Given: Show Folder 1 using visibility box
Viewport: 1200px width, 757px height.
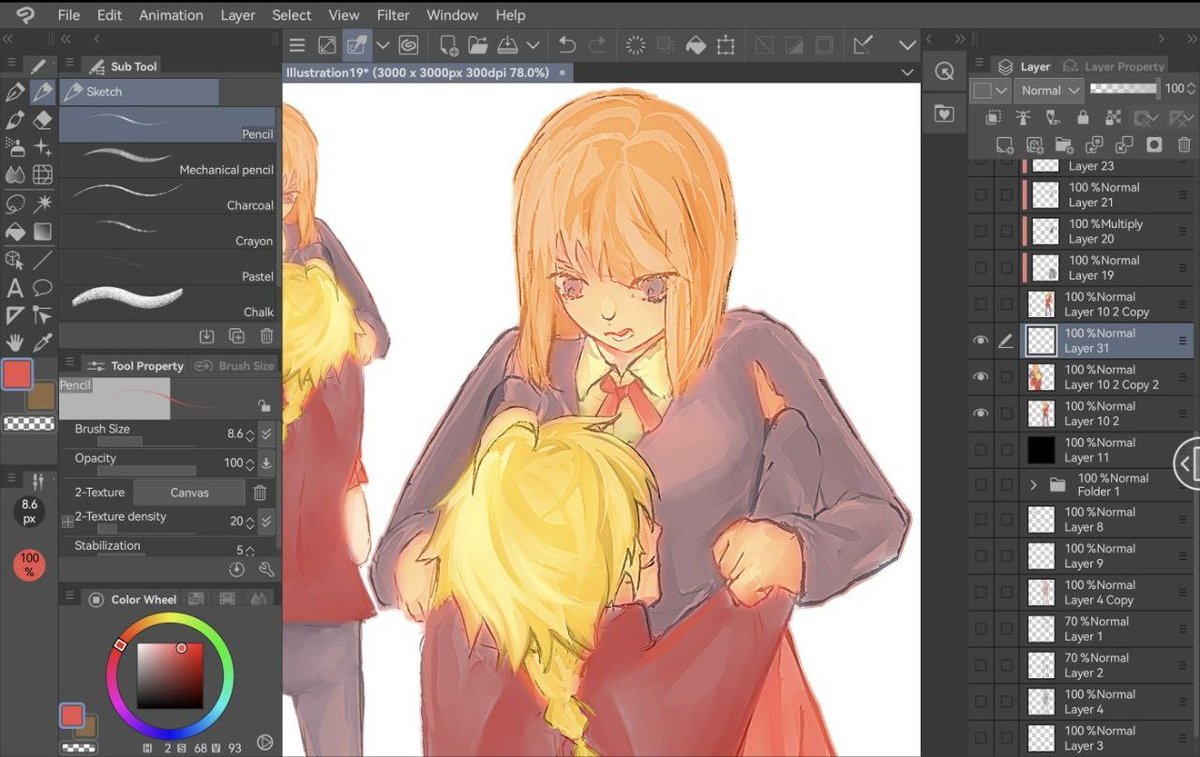Looking at the screenshot, I should pyautogui.click(x=981, y=485).
